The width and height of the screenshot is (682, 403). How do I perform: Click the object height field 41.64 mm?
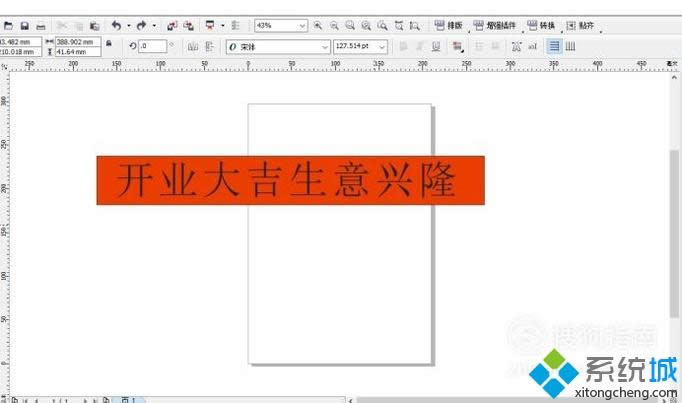pyautogui.click(x=78, y=52)
